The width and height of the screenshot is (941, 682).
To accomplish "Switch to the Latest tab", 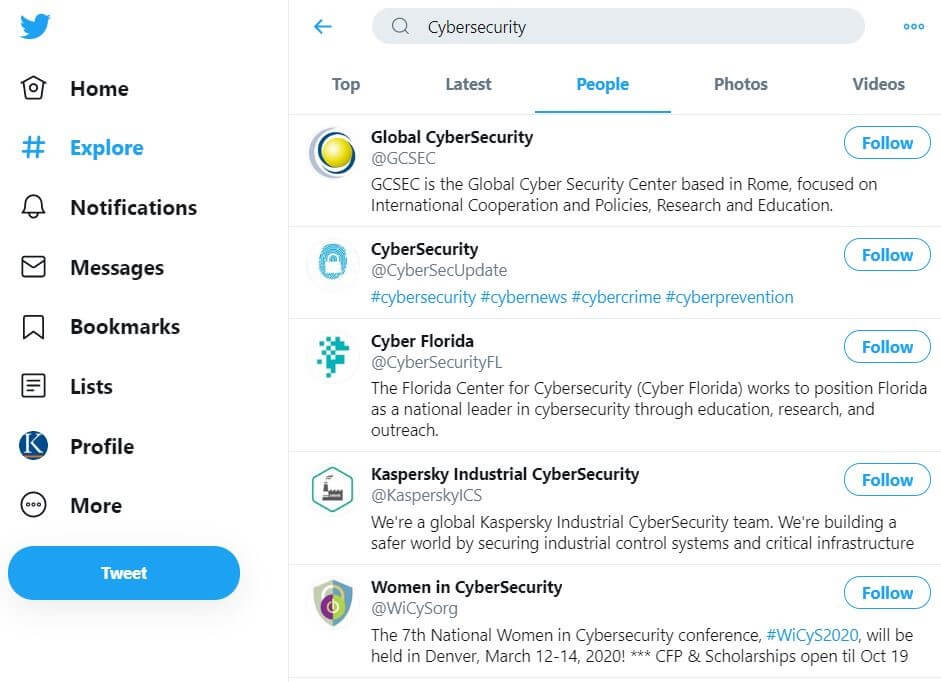I will pos(468,84).
